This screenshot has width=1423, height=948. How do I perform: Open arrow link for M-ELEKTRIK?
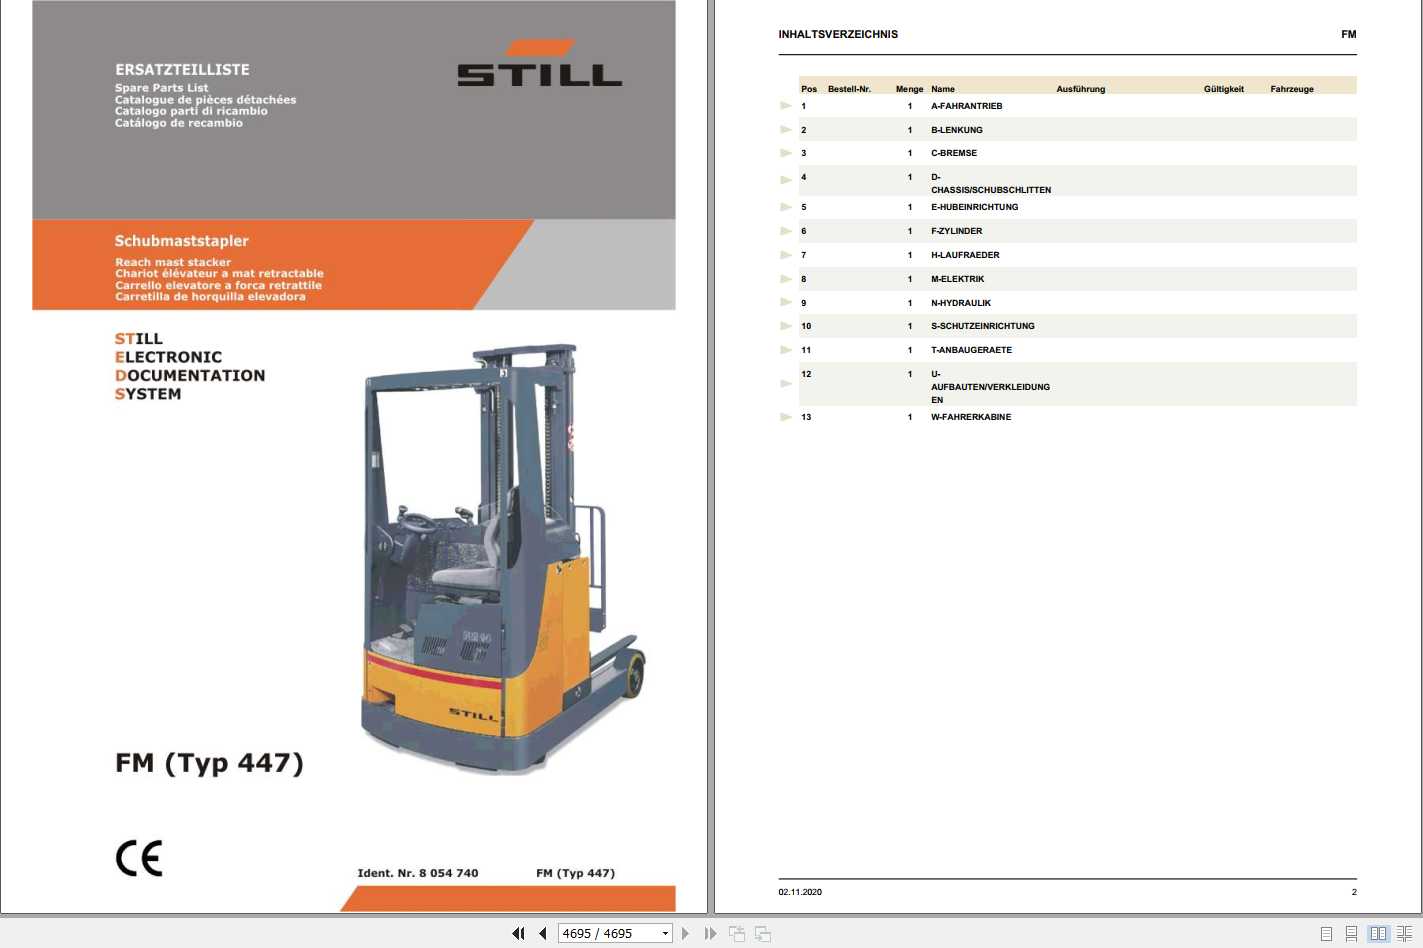786,279
